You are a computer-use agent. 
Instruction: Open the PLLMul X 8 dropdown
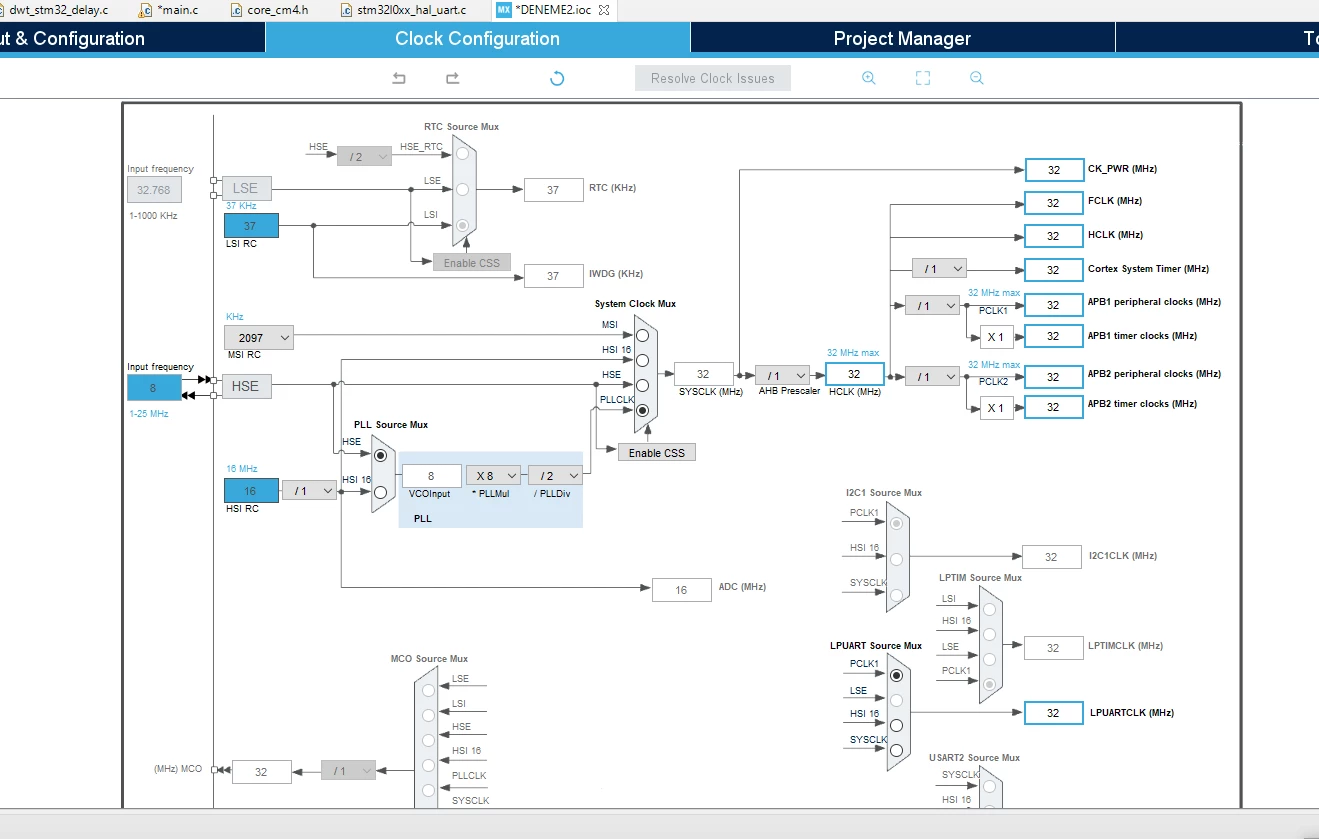[x=494, y=476]
